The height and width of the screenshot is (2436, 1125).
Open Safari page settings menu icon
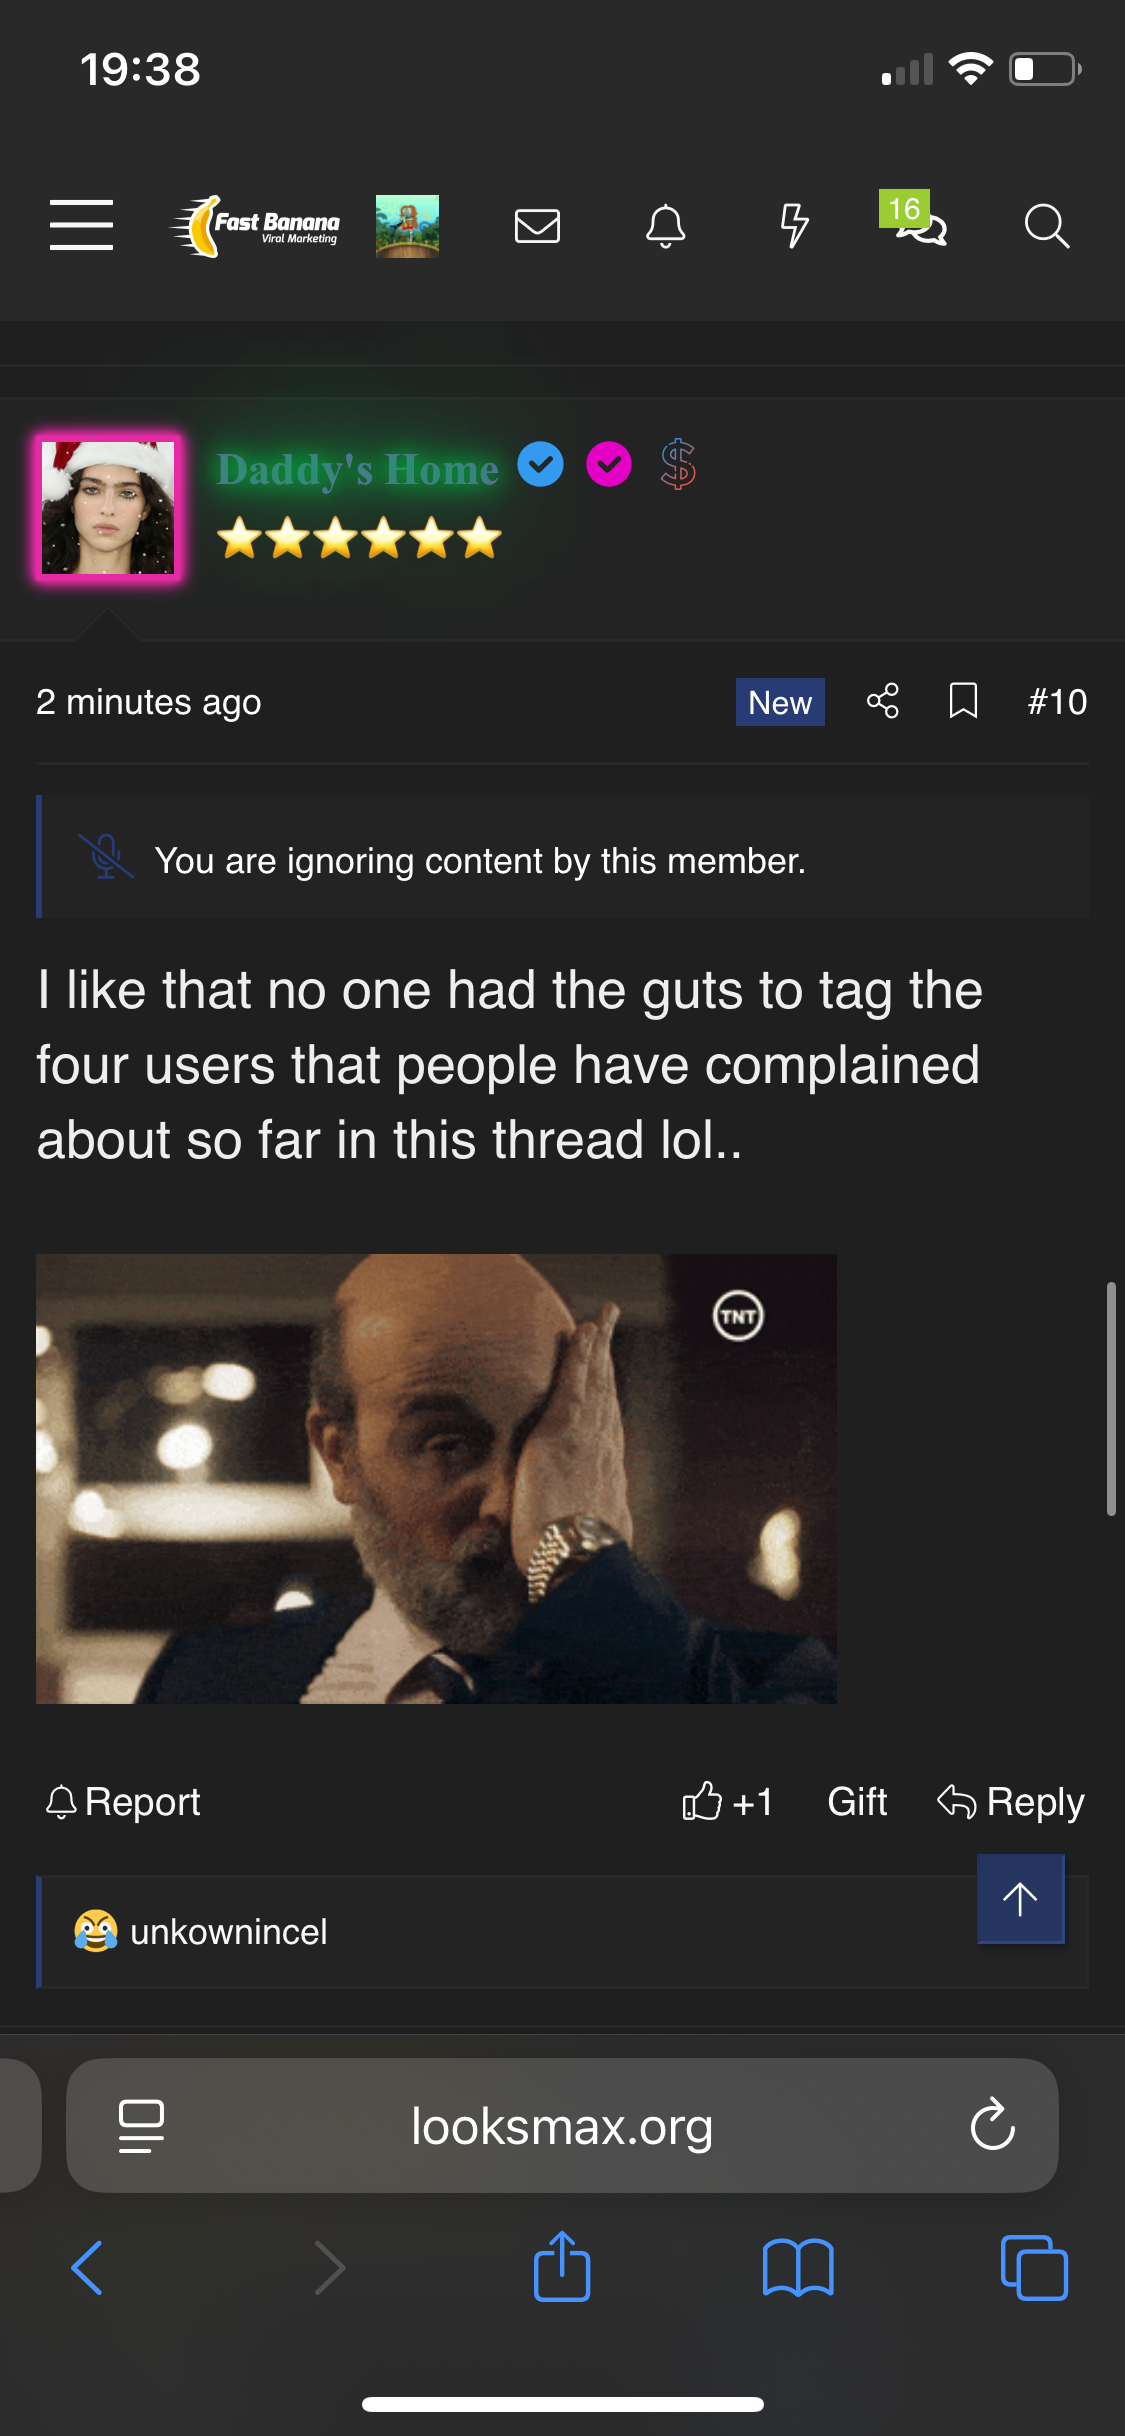(x=141, y=2126)
